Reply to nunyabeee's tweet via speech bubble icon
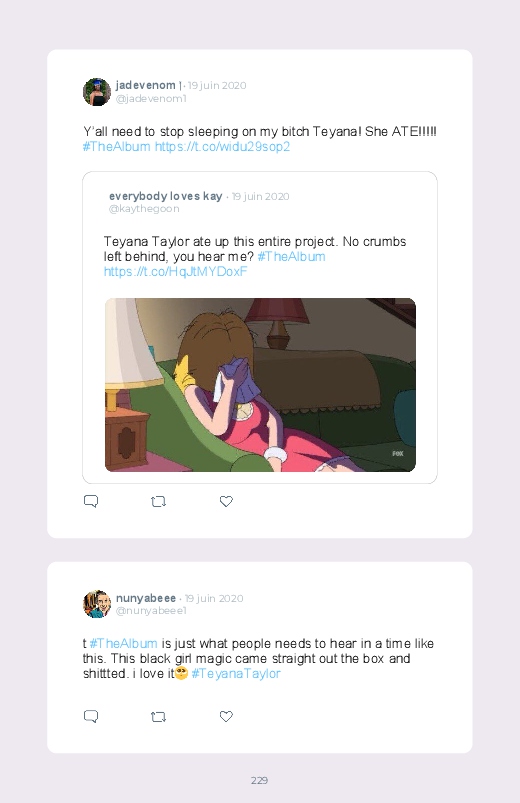Viewport: 520px width, 803px height. click(91, 716)
